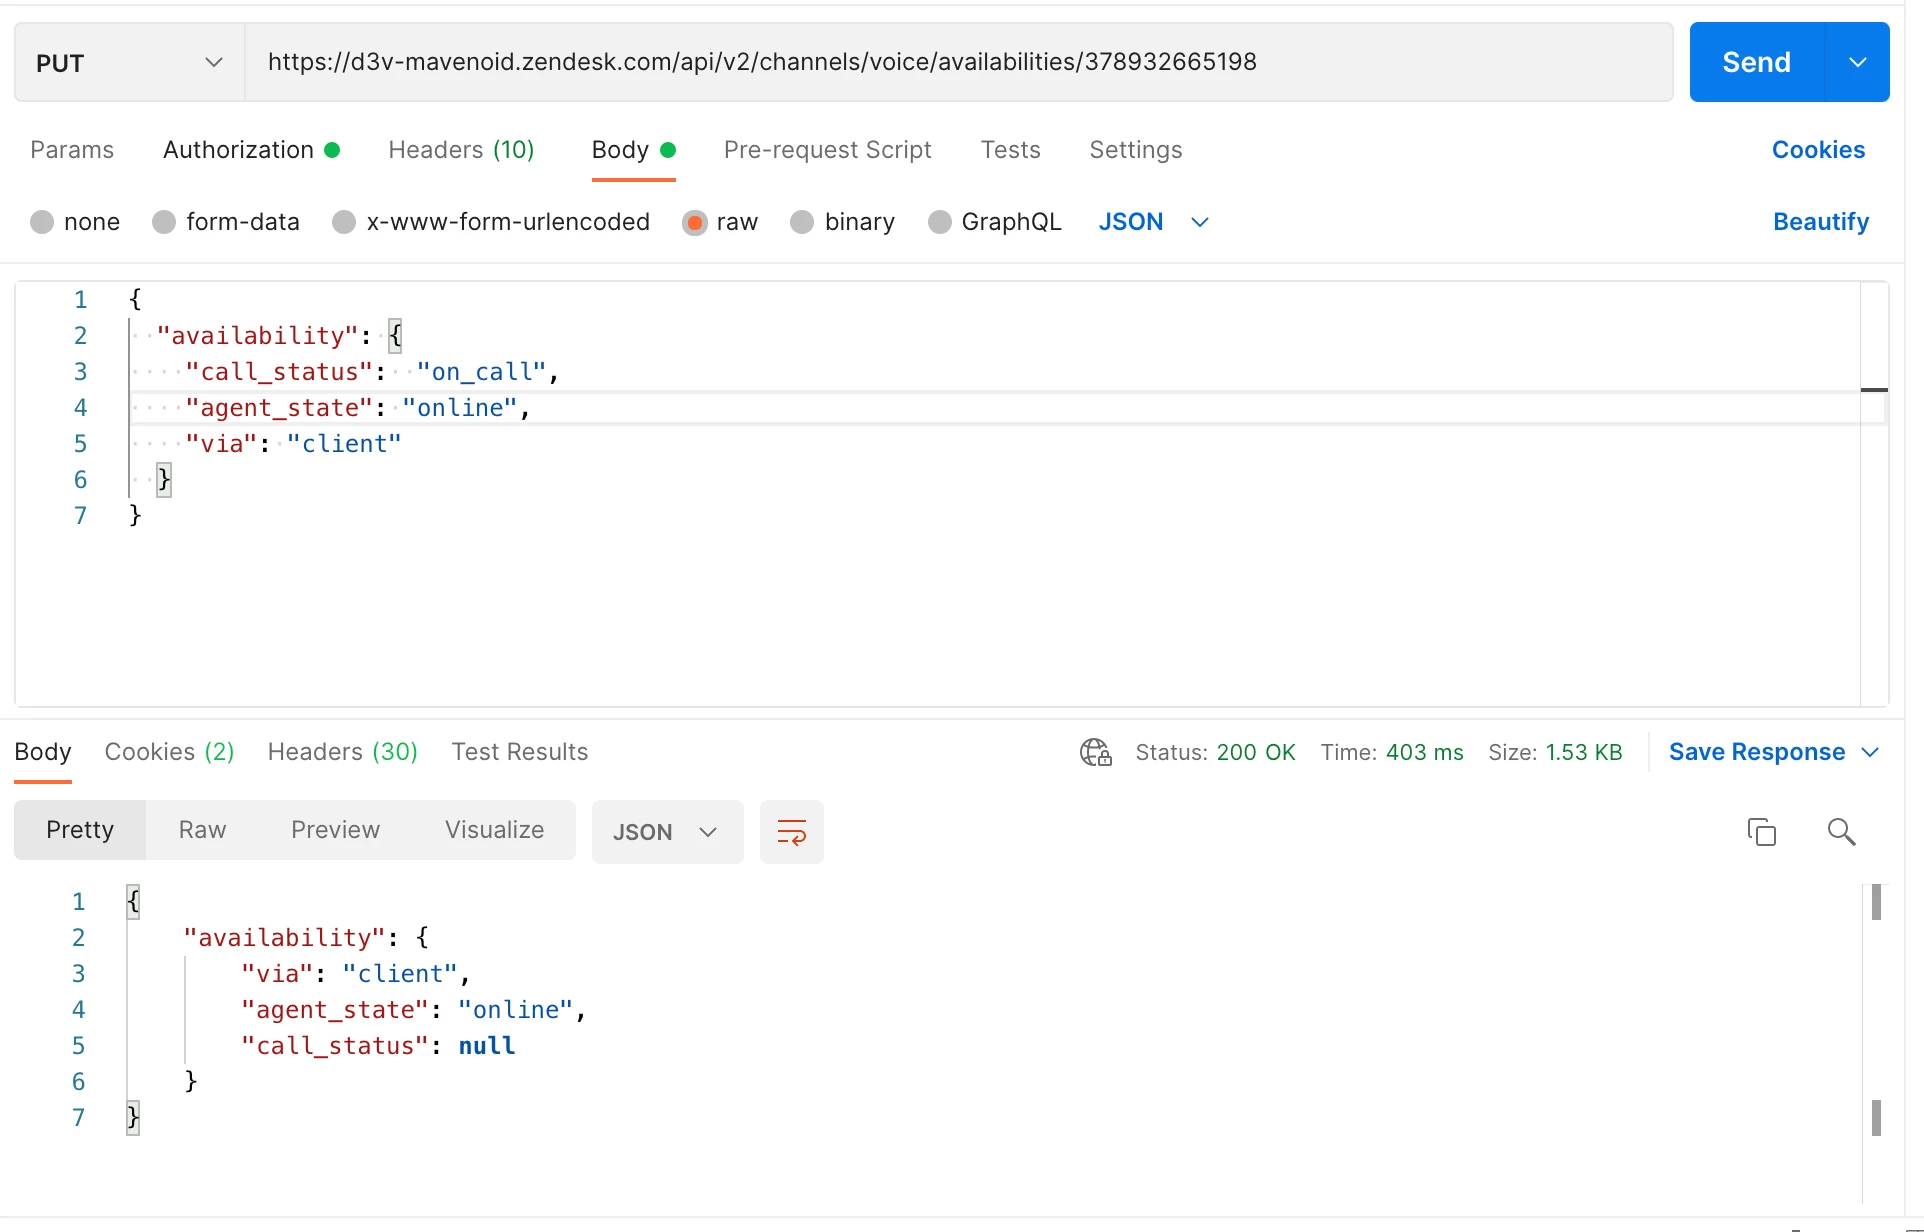The image size is (1924, 1232).
Task: Expand the Save Response chevron
Action: click(1870, 752)
